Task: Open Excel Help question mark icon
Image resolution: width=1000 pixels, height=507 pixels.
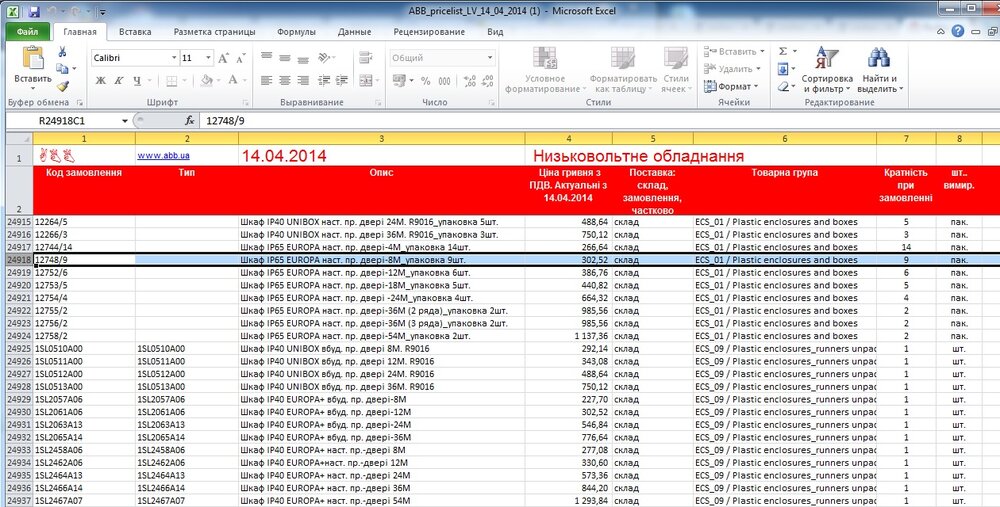Action: point(957,32)
